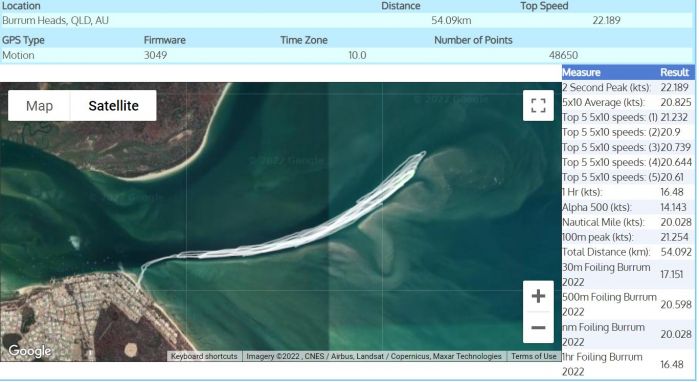Screen dimensions: 699x382
Task: Select the 500m Foiling Burrum 2022 row
Action: (628, 304)
